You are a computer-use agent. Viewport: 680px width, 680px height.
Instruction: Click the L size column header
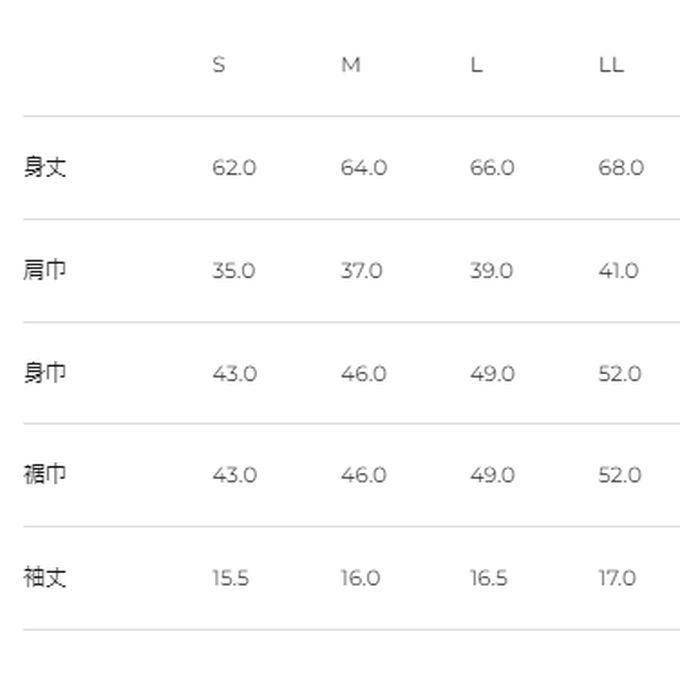pyautogui.click(x=476, y=65)
